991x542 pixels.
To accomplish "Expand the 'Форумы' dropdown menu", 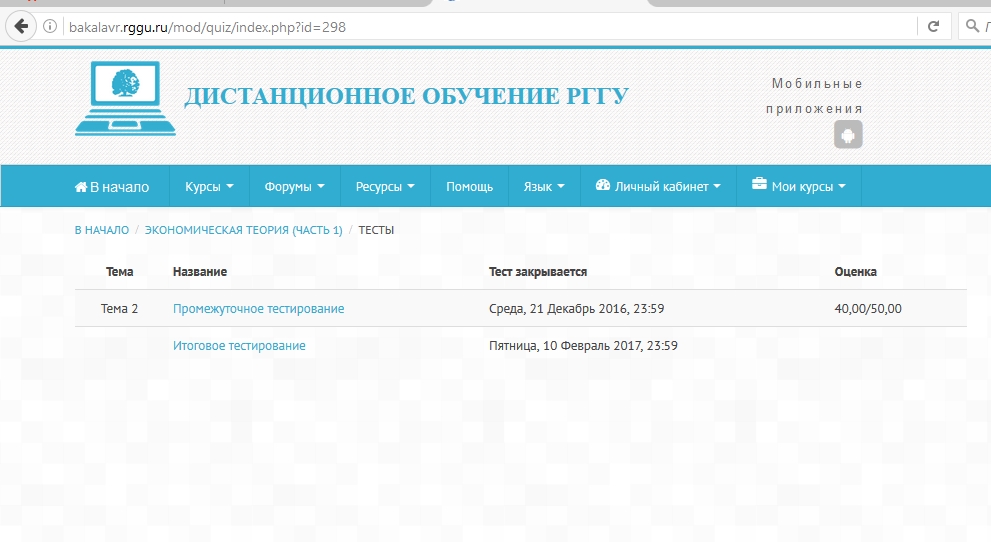I will 294,187.
